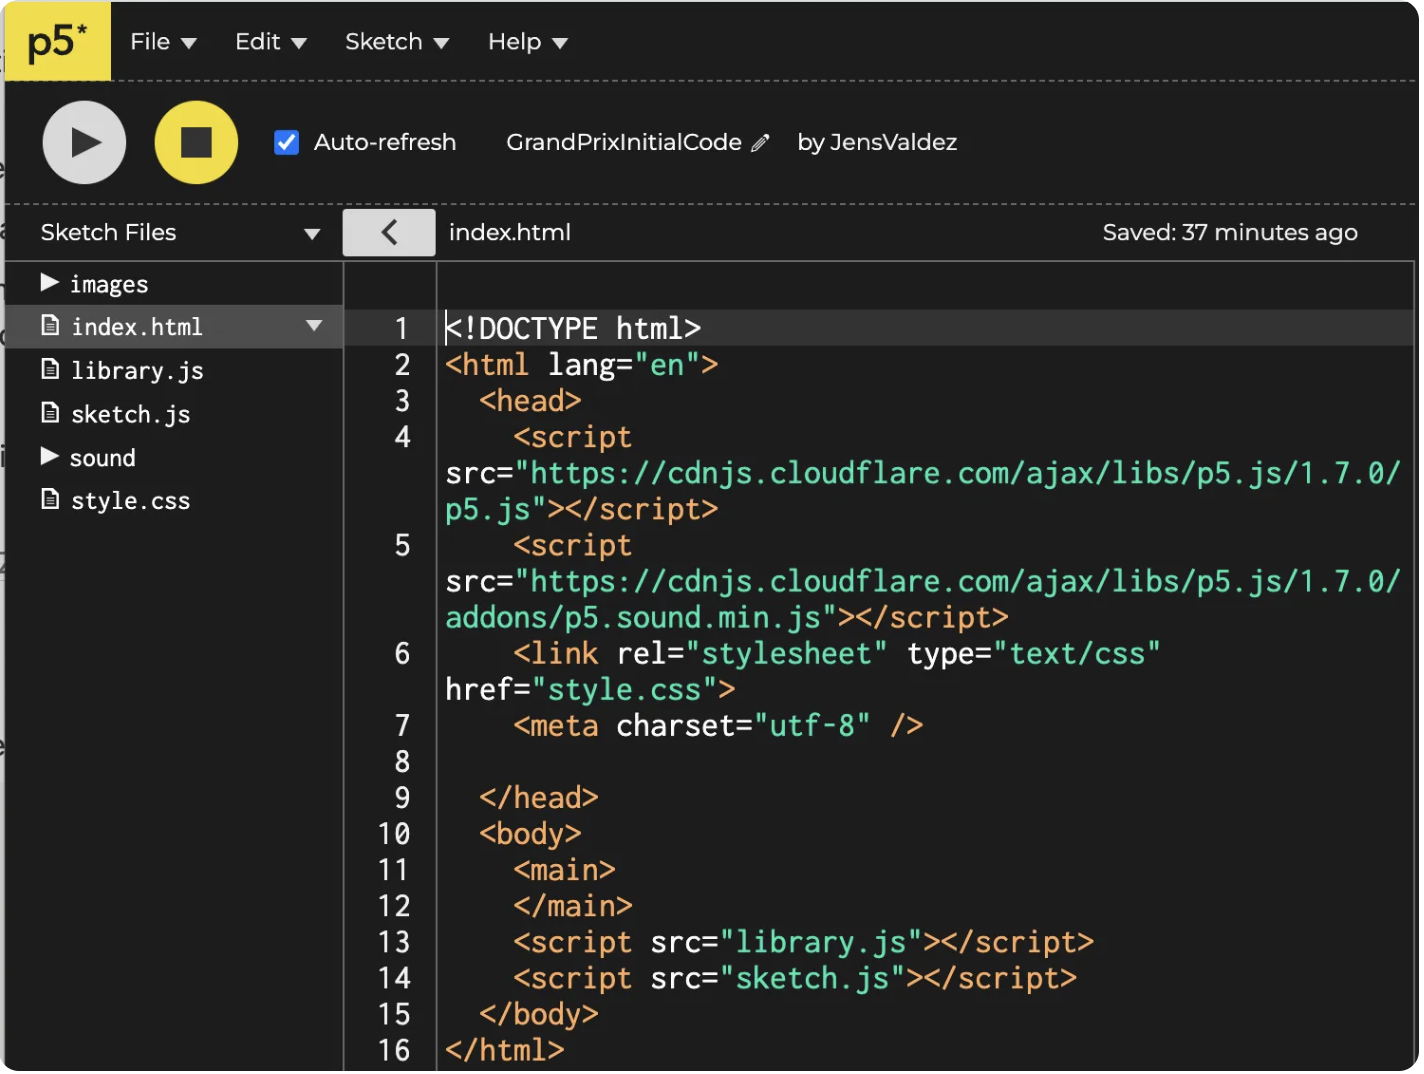Select the index.html tab header
The height and width of the screenshot is (1074, 1424).
click(x=510, y=232)
